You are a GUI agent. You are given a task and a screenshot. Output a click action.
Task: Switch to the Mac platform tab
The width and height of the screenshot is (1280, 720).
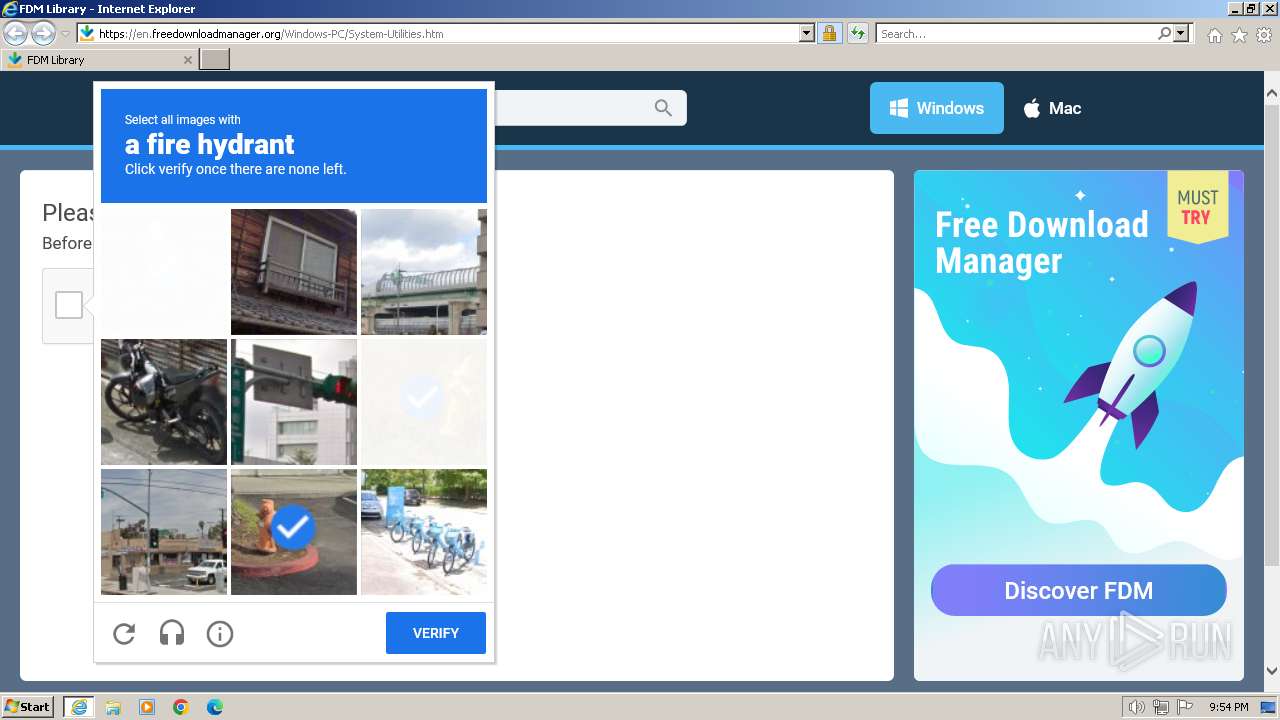click(1051, 108)
